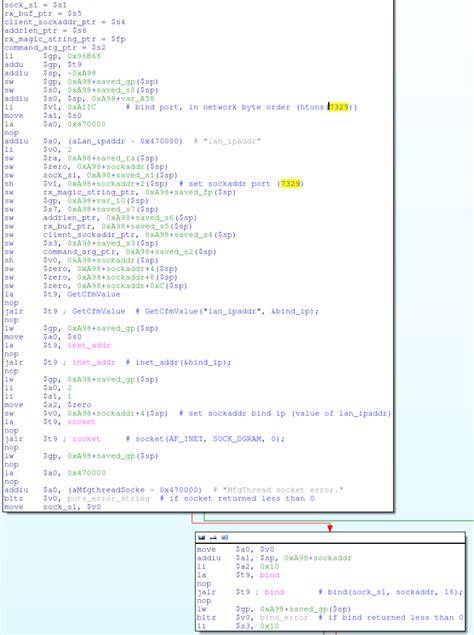This screenshot has height=635, width=474.
Task: Click the line 'rx_magic_string_ptr = $fp'
Action: [64, 39]
